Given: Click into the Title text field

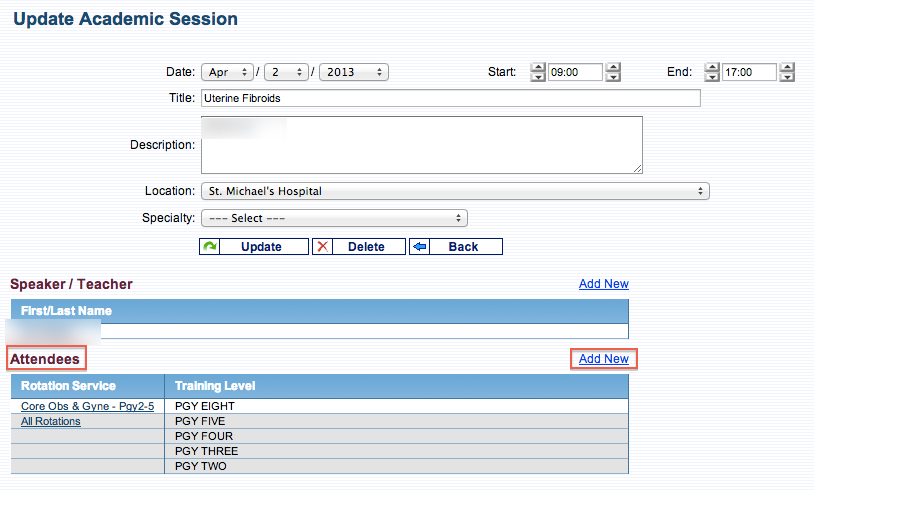Looking at the screenshot, I should [x=450, y=99].
